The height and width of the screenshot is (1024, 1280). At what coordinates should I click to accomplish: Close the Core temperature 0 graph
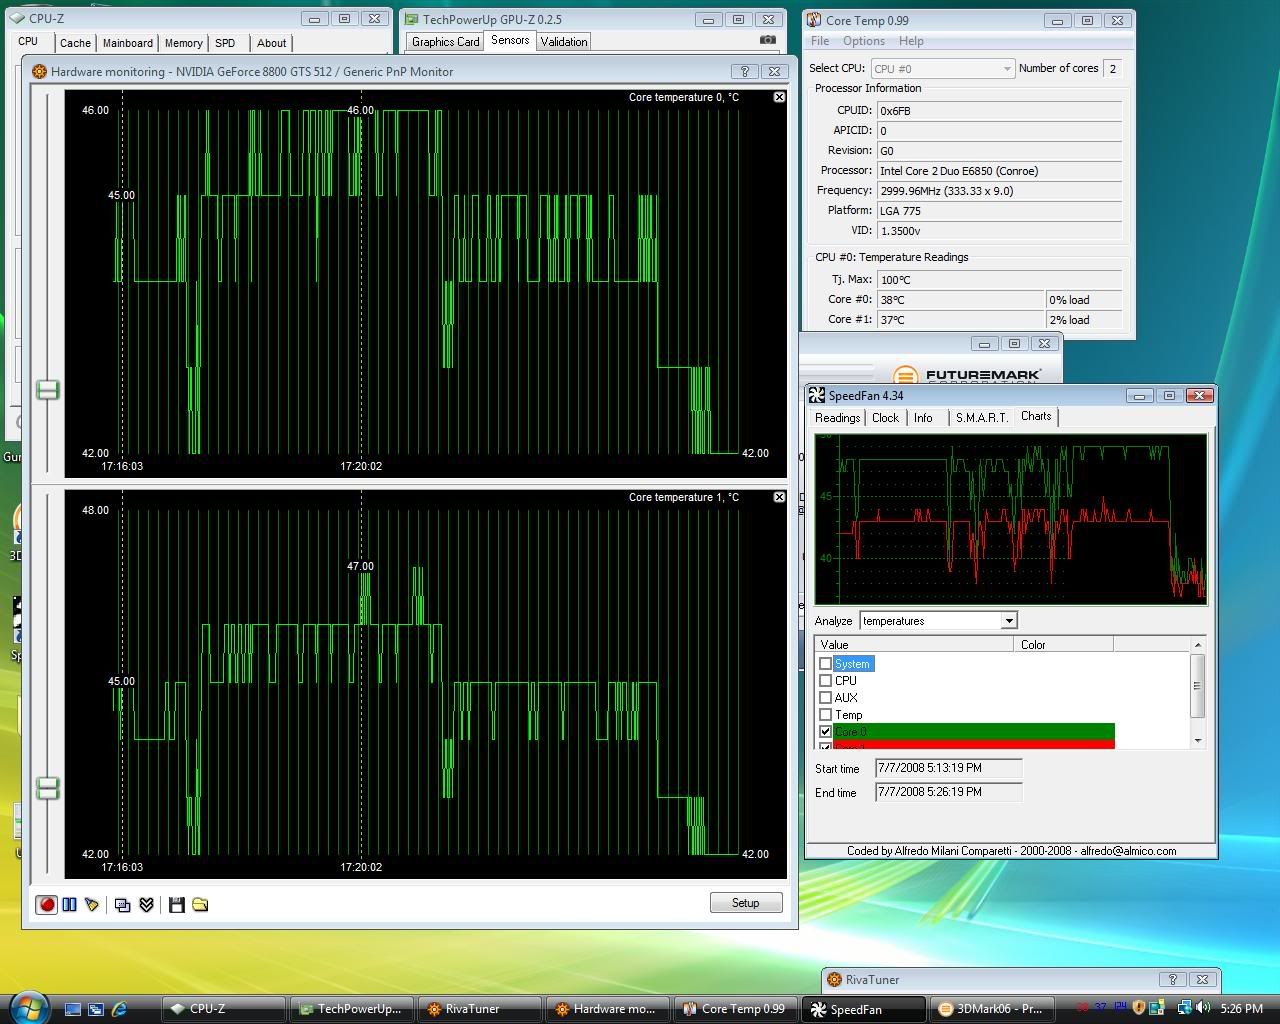[x=779, y=97]
